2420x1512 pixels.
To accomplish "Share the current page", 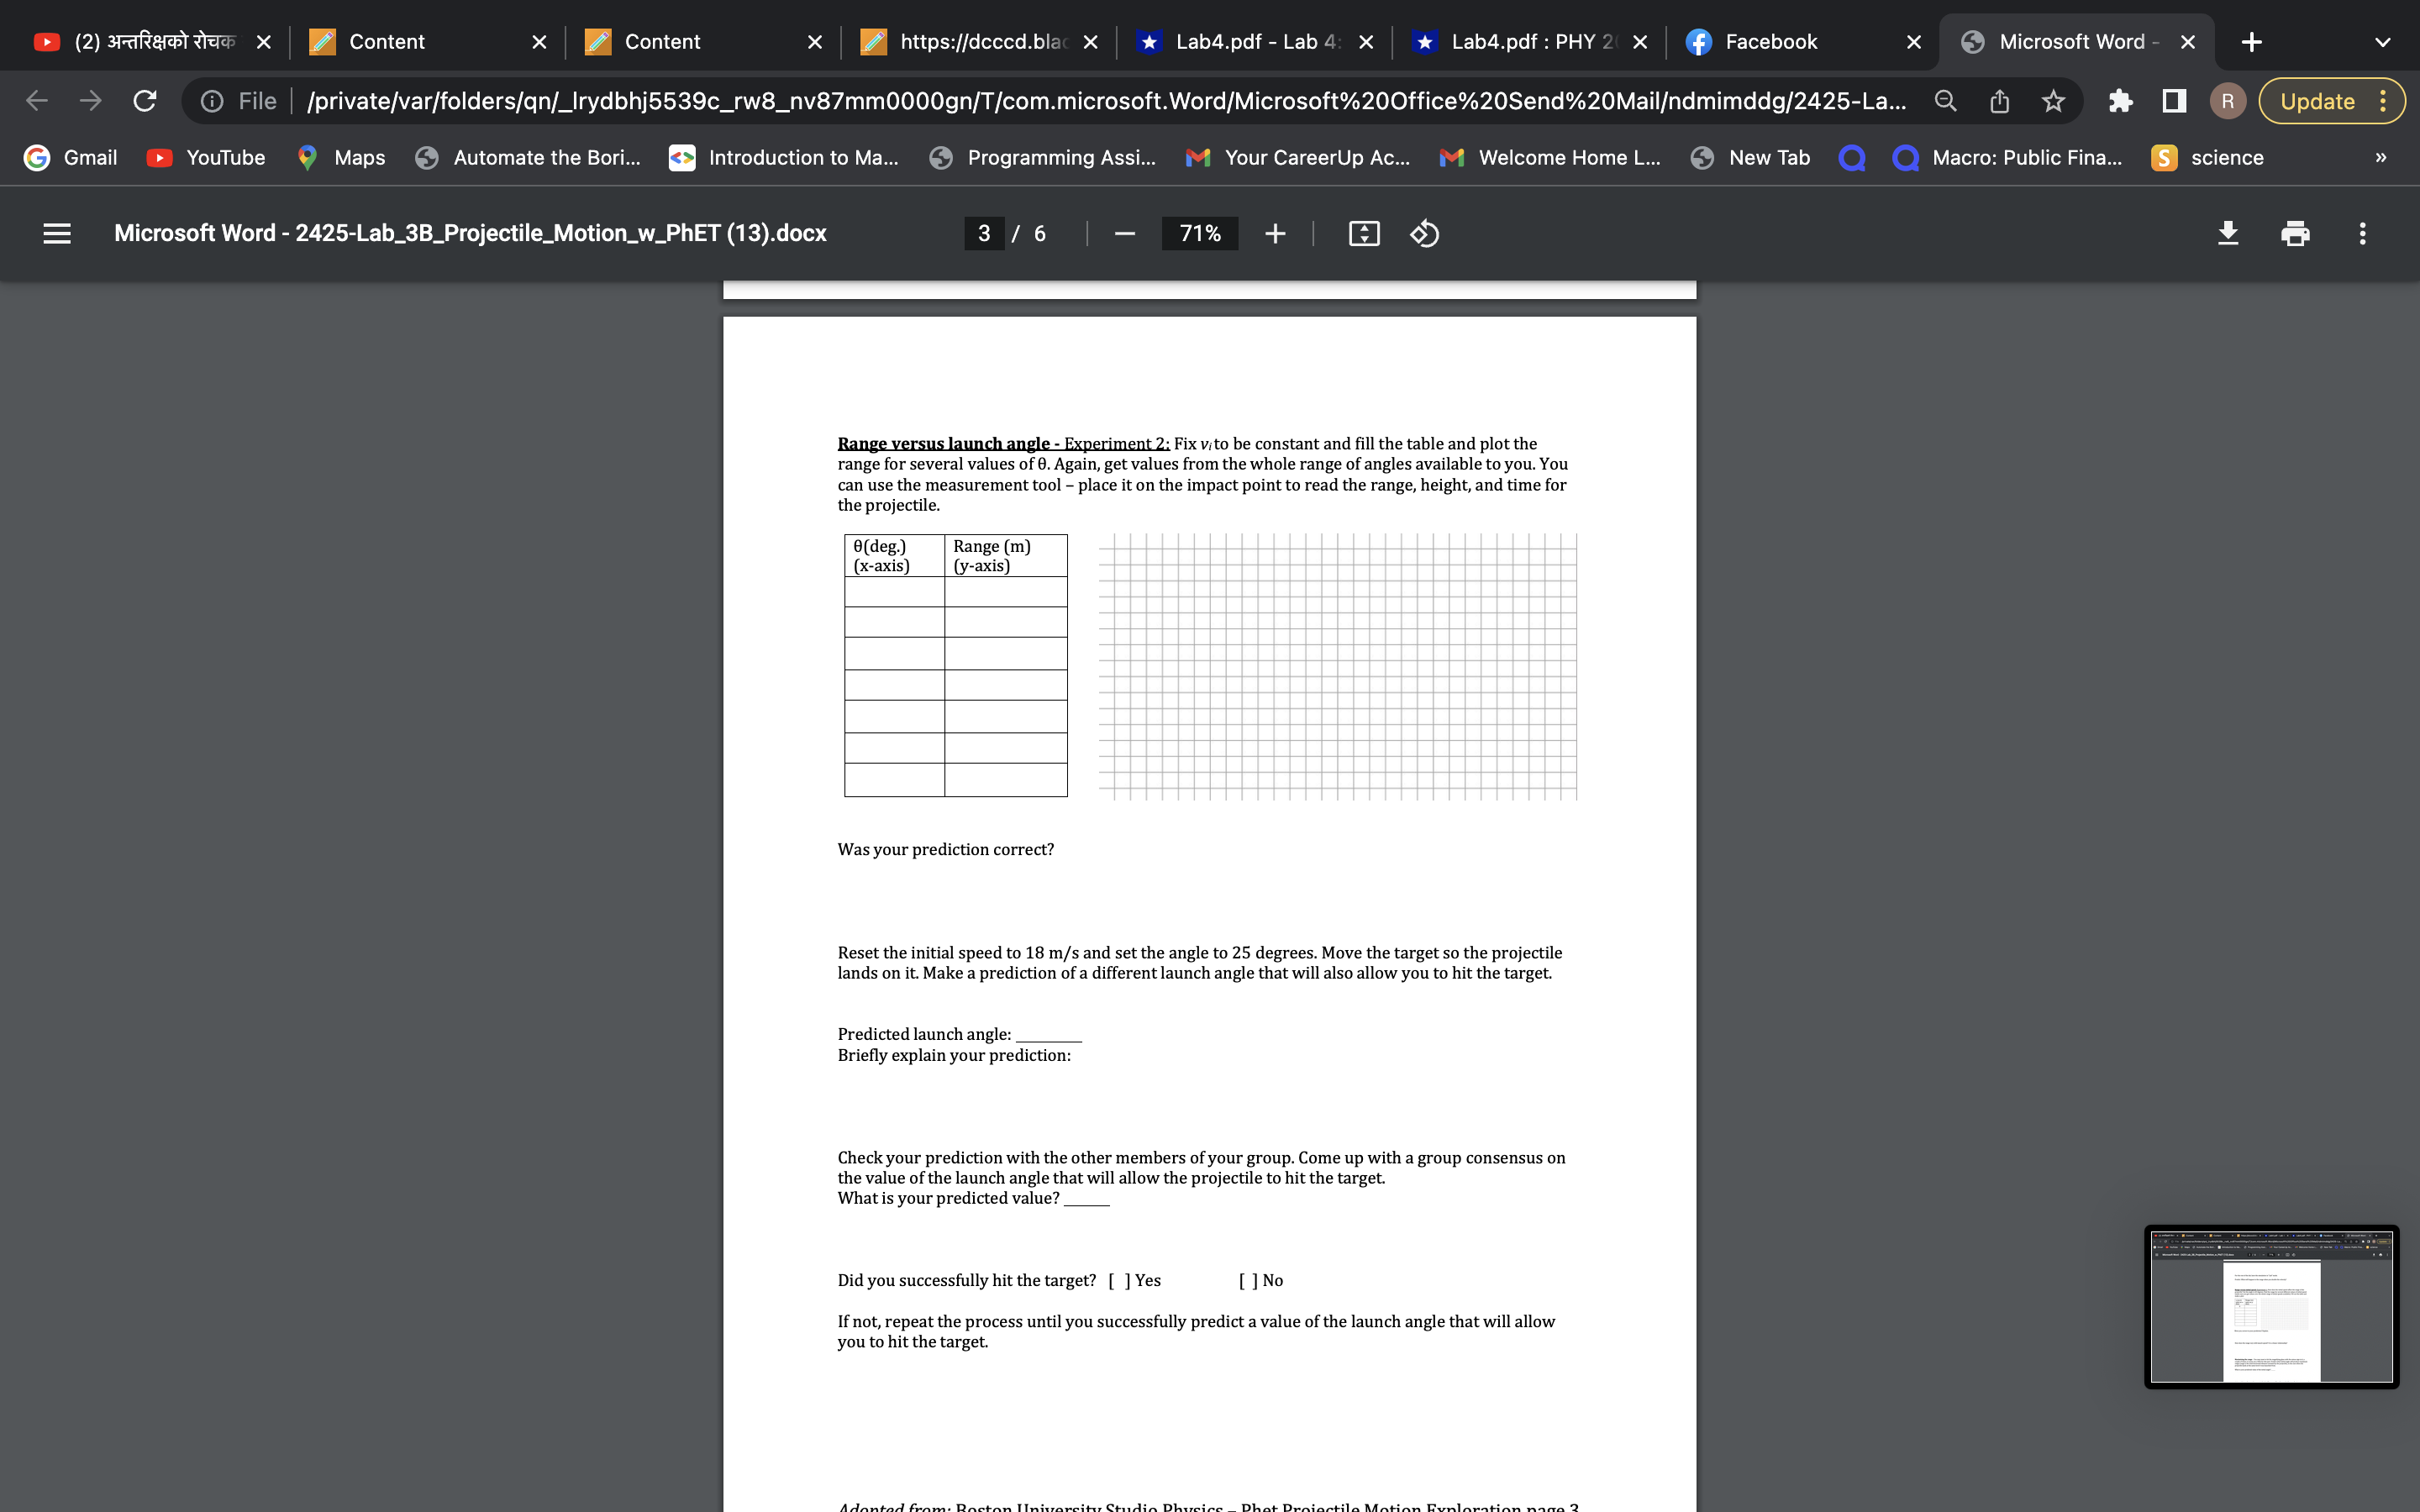I will pos(1998,100).
